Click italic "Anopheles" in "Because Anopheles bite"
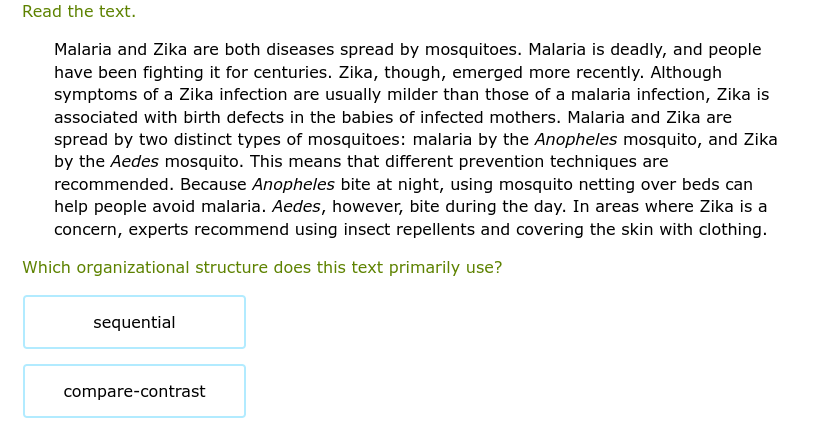The image size is (826, 433). tap(293, 184)
